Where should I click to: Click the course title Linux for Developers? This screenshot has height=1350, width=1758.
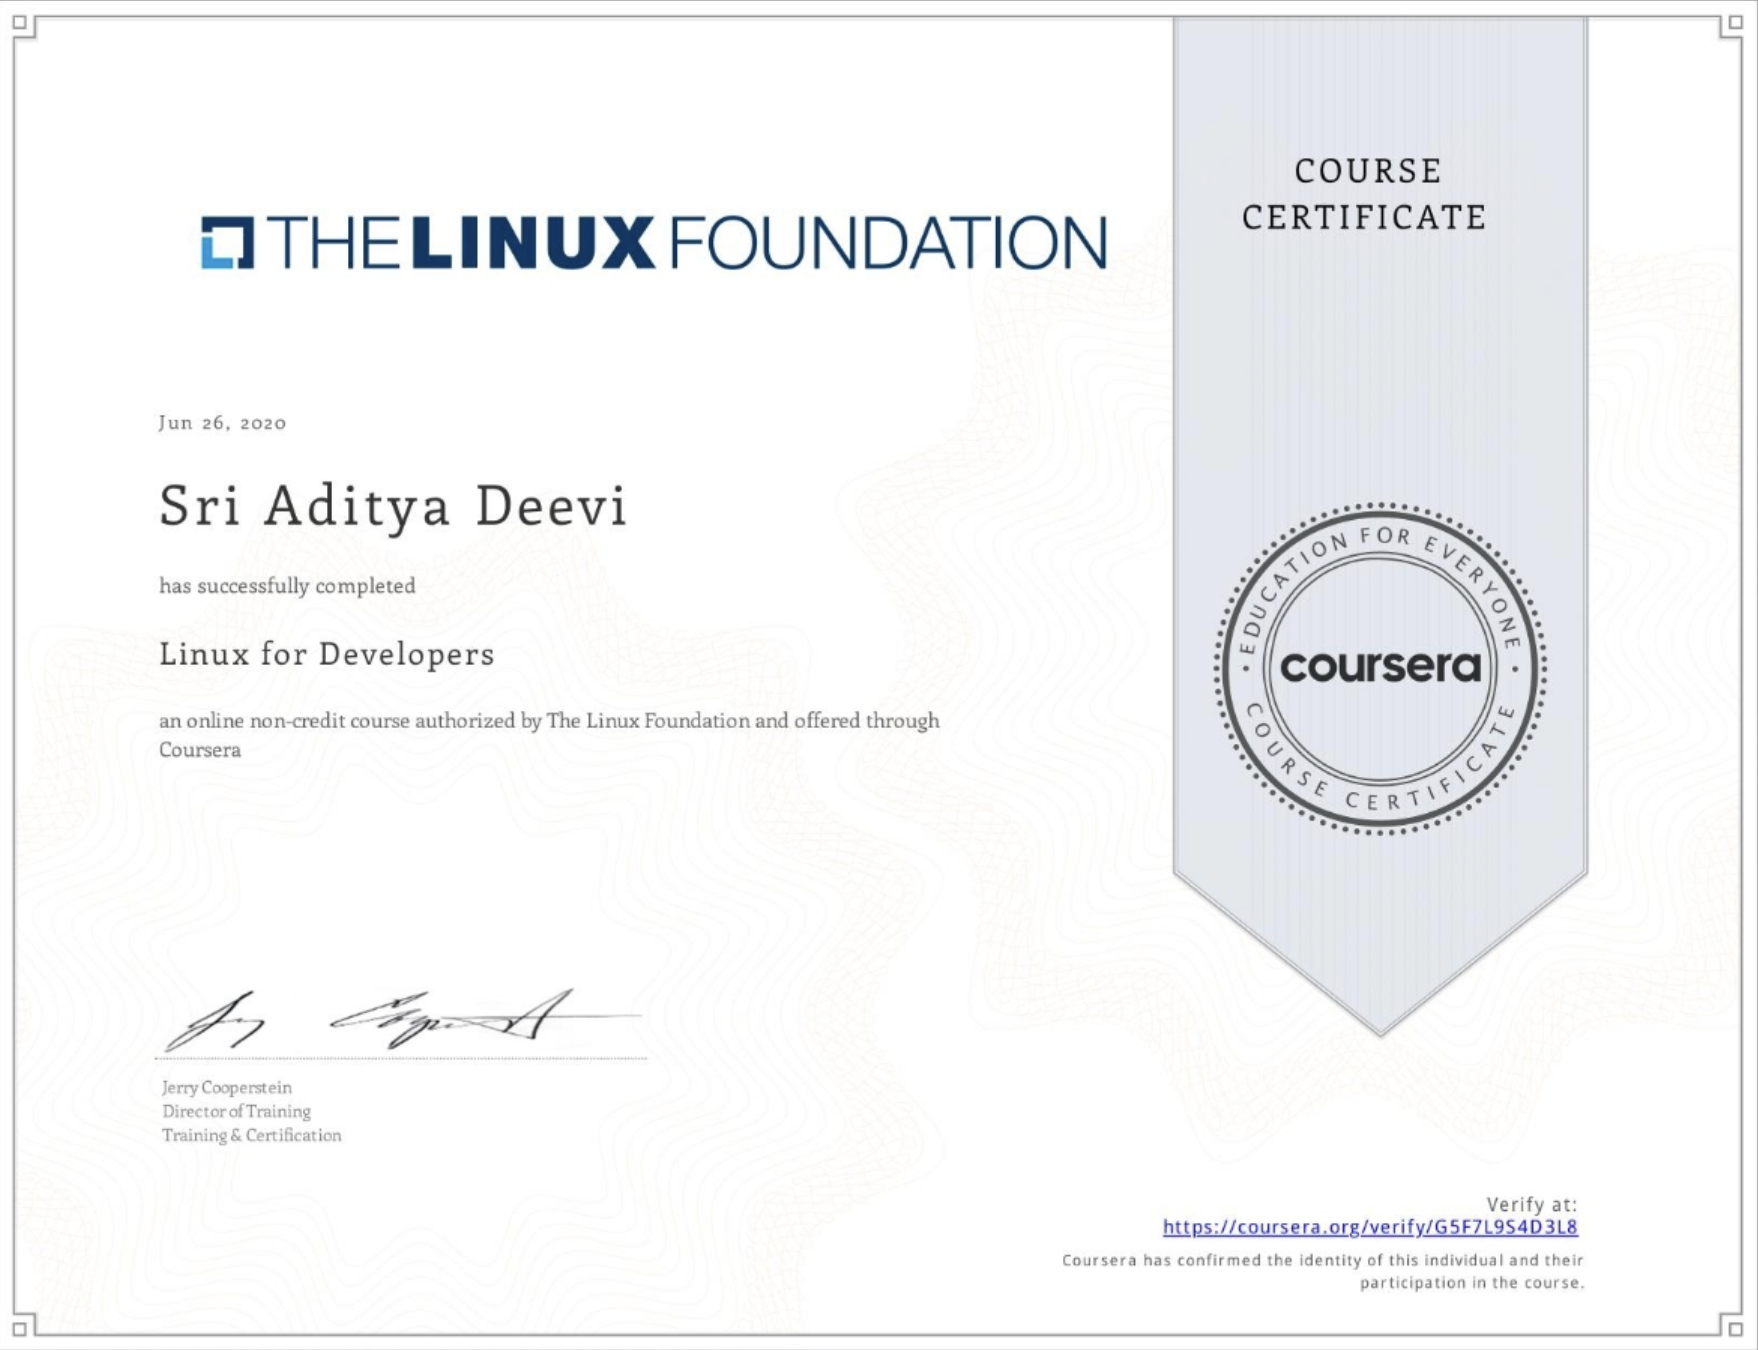pos(327,654)
